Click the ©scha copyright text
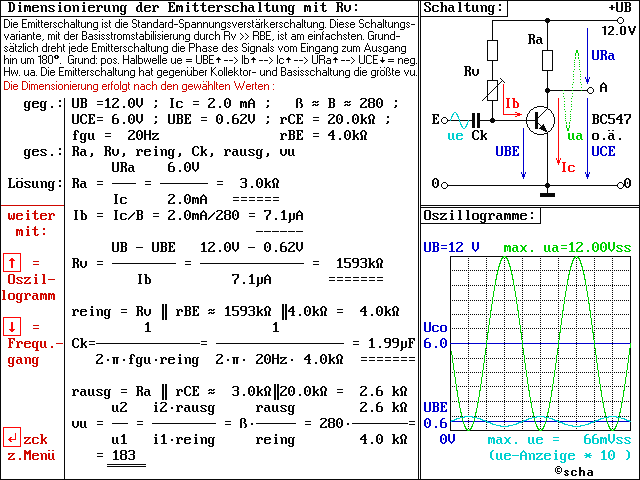Screen dimensions: 640x480 (x=575, y=471)
